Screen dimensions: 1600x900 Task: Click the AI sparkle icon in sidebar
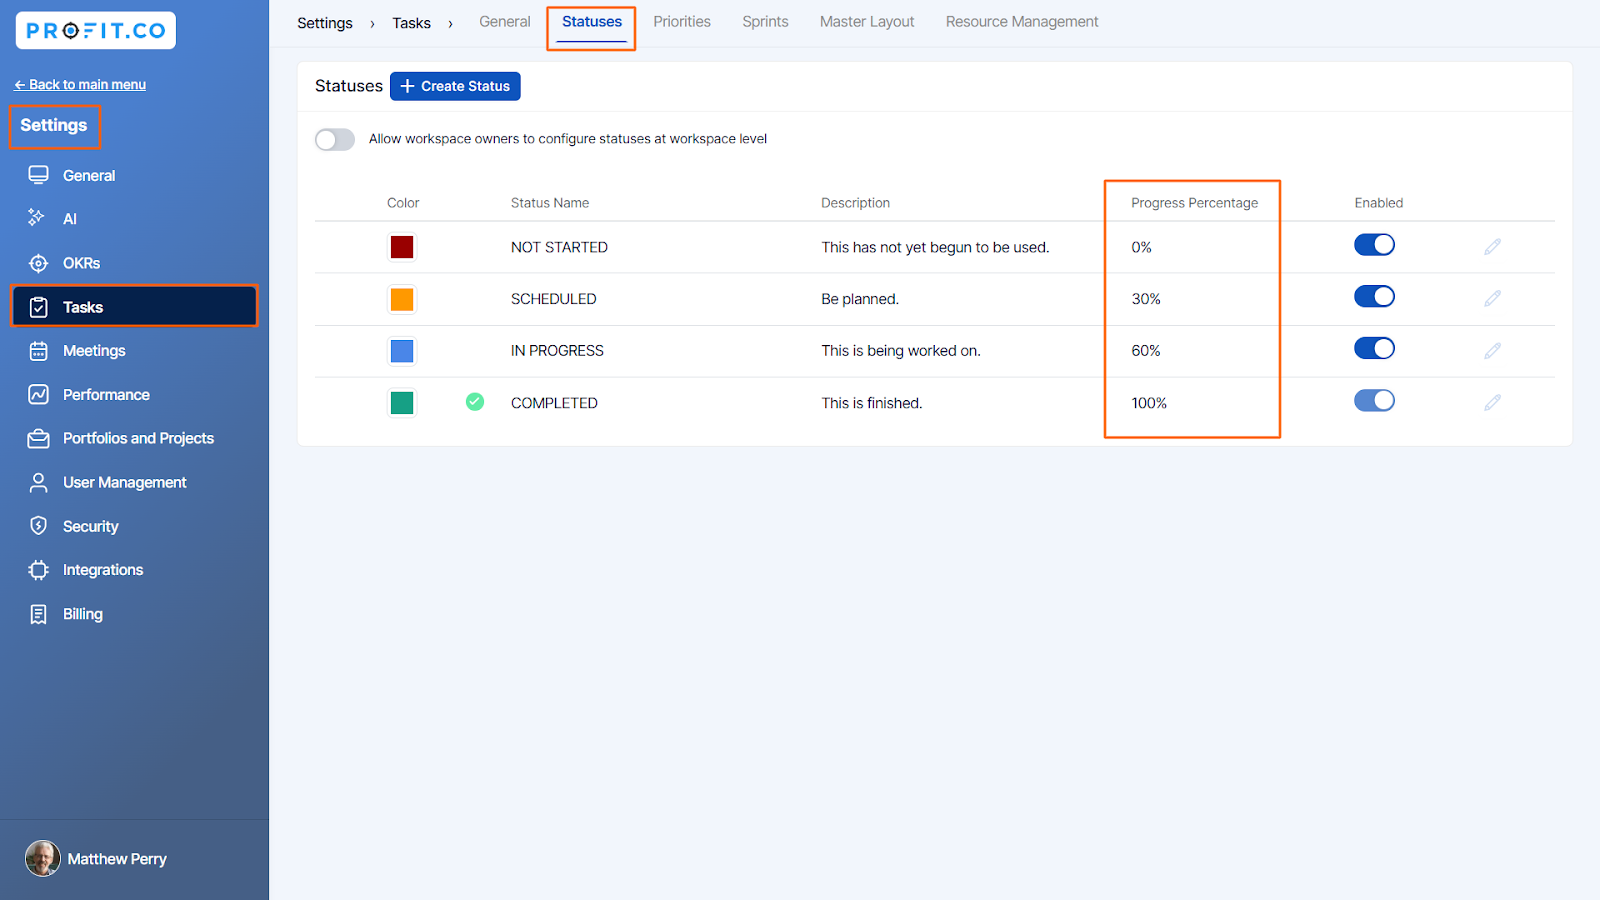(37, 218)
